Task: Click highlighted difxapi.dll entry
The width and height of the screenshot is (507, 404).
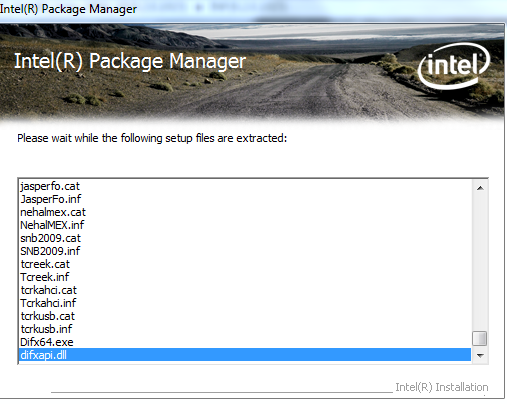Action: (245, 355)
